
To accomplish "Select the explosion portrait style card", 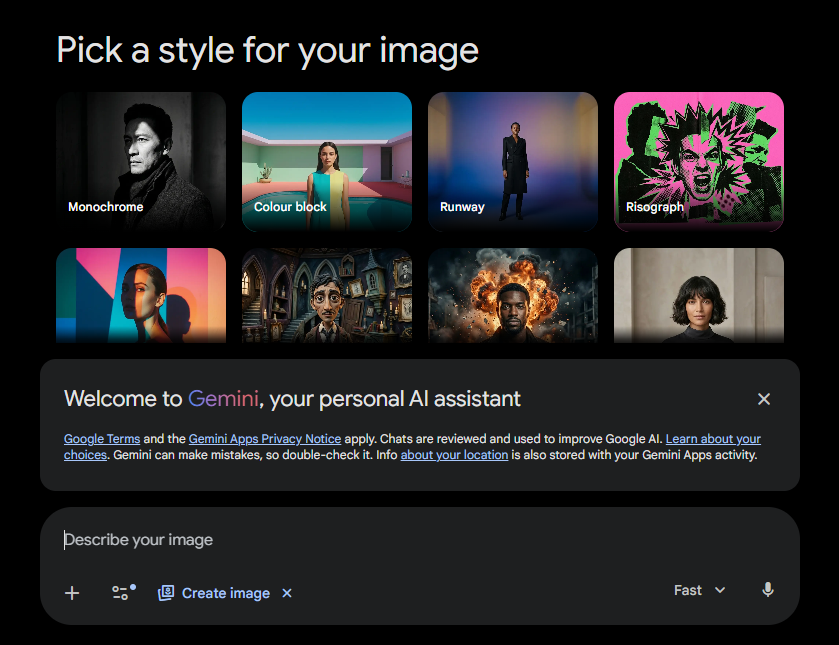I will (513, 295).
